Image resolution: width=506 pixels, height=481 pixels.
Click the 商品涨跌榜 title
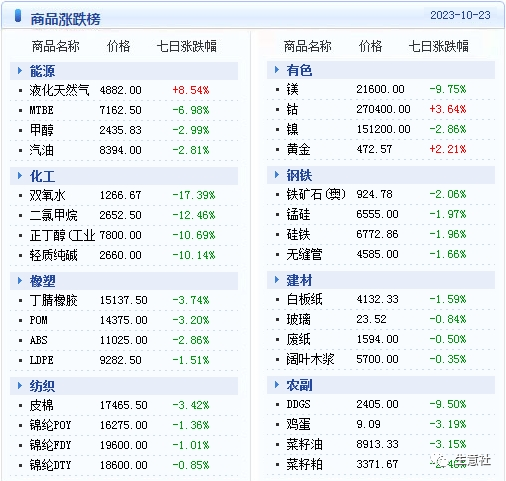(x=65, y=19)
